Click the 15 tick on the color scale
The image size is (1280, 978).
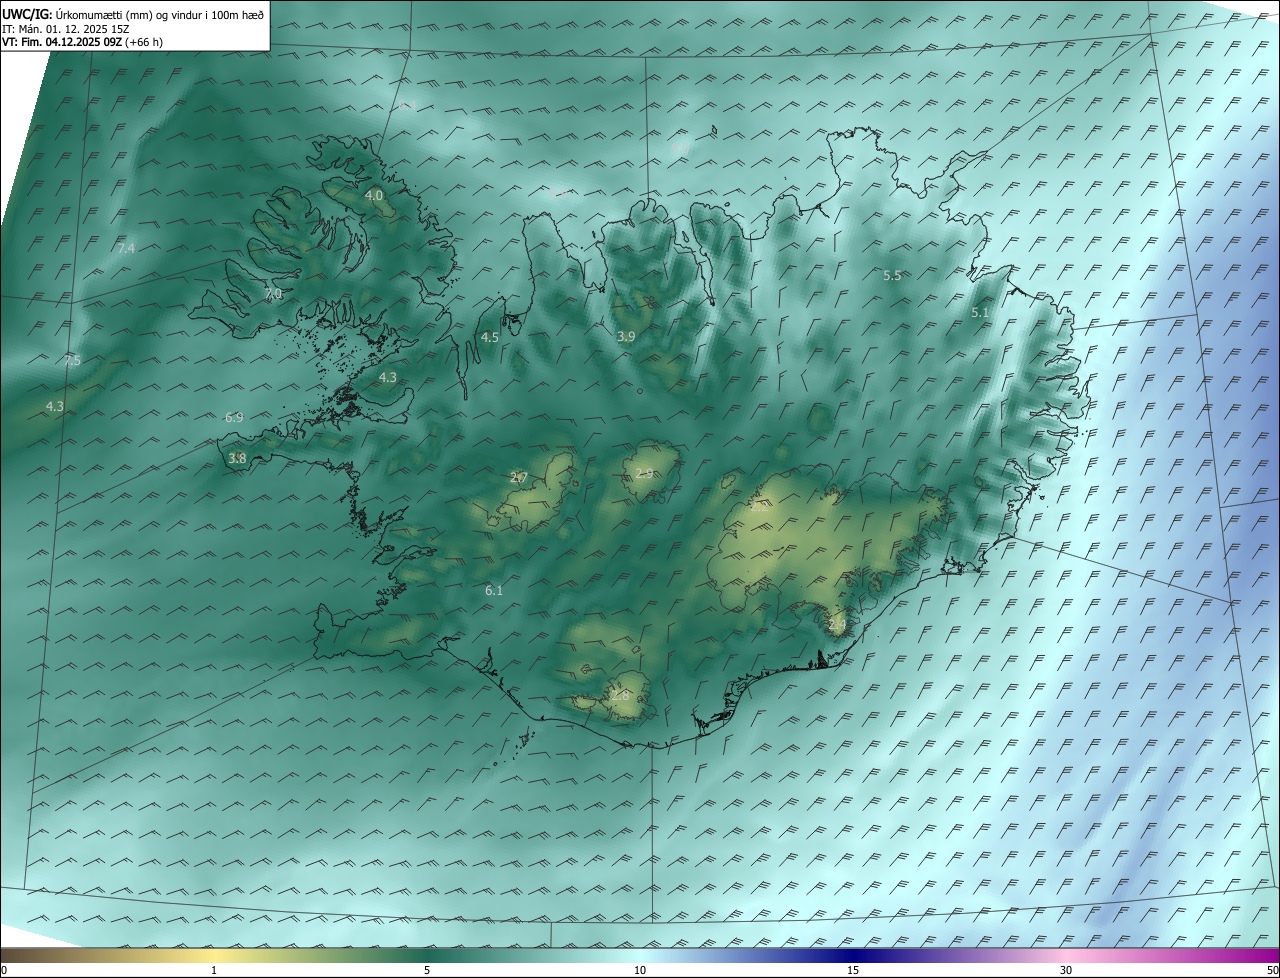853,970
